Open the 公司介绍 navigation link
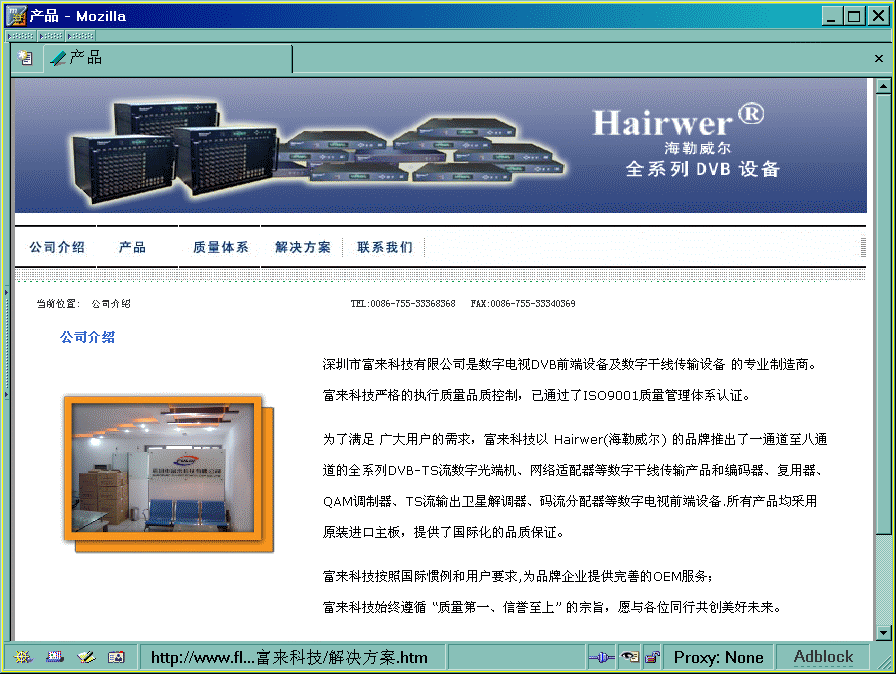The width and height of the screenshot is (896, 674). (x=57, y=247)
